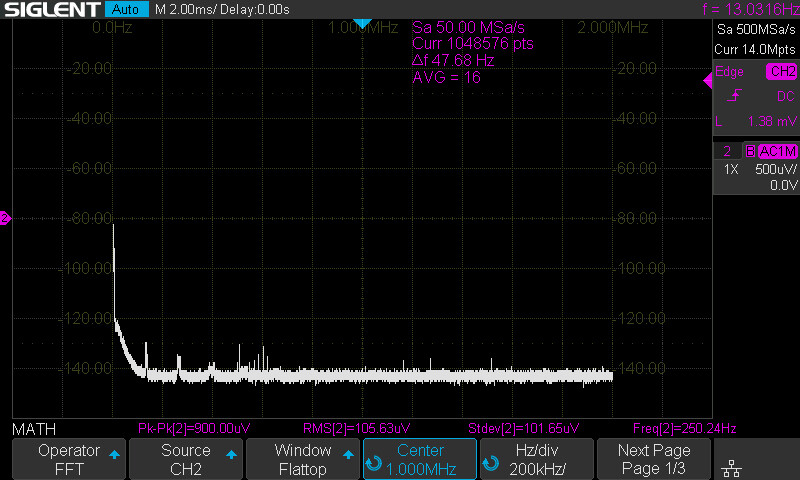The width and height of the screenshot is (800, 480).
Task: Click the 500uV/ vertical scale value
Action: [x=776, y=169]
